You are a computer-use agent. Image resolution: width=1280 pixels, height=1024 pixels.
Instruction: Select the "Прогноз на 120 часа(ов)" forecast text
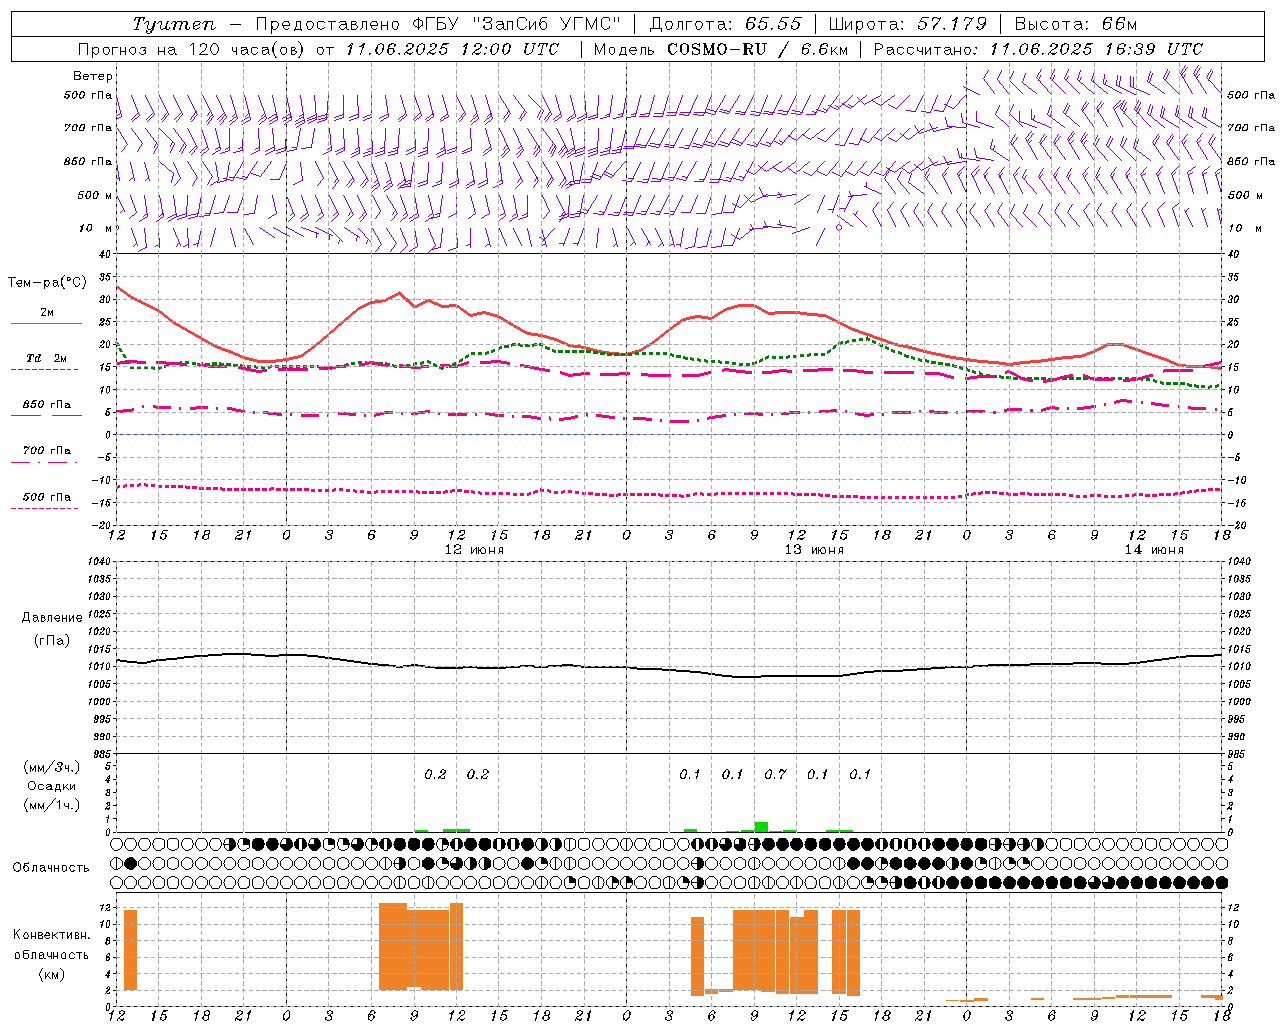[193, 49]
